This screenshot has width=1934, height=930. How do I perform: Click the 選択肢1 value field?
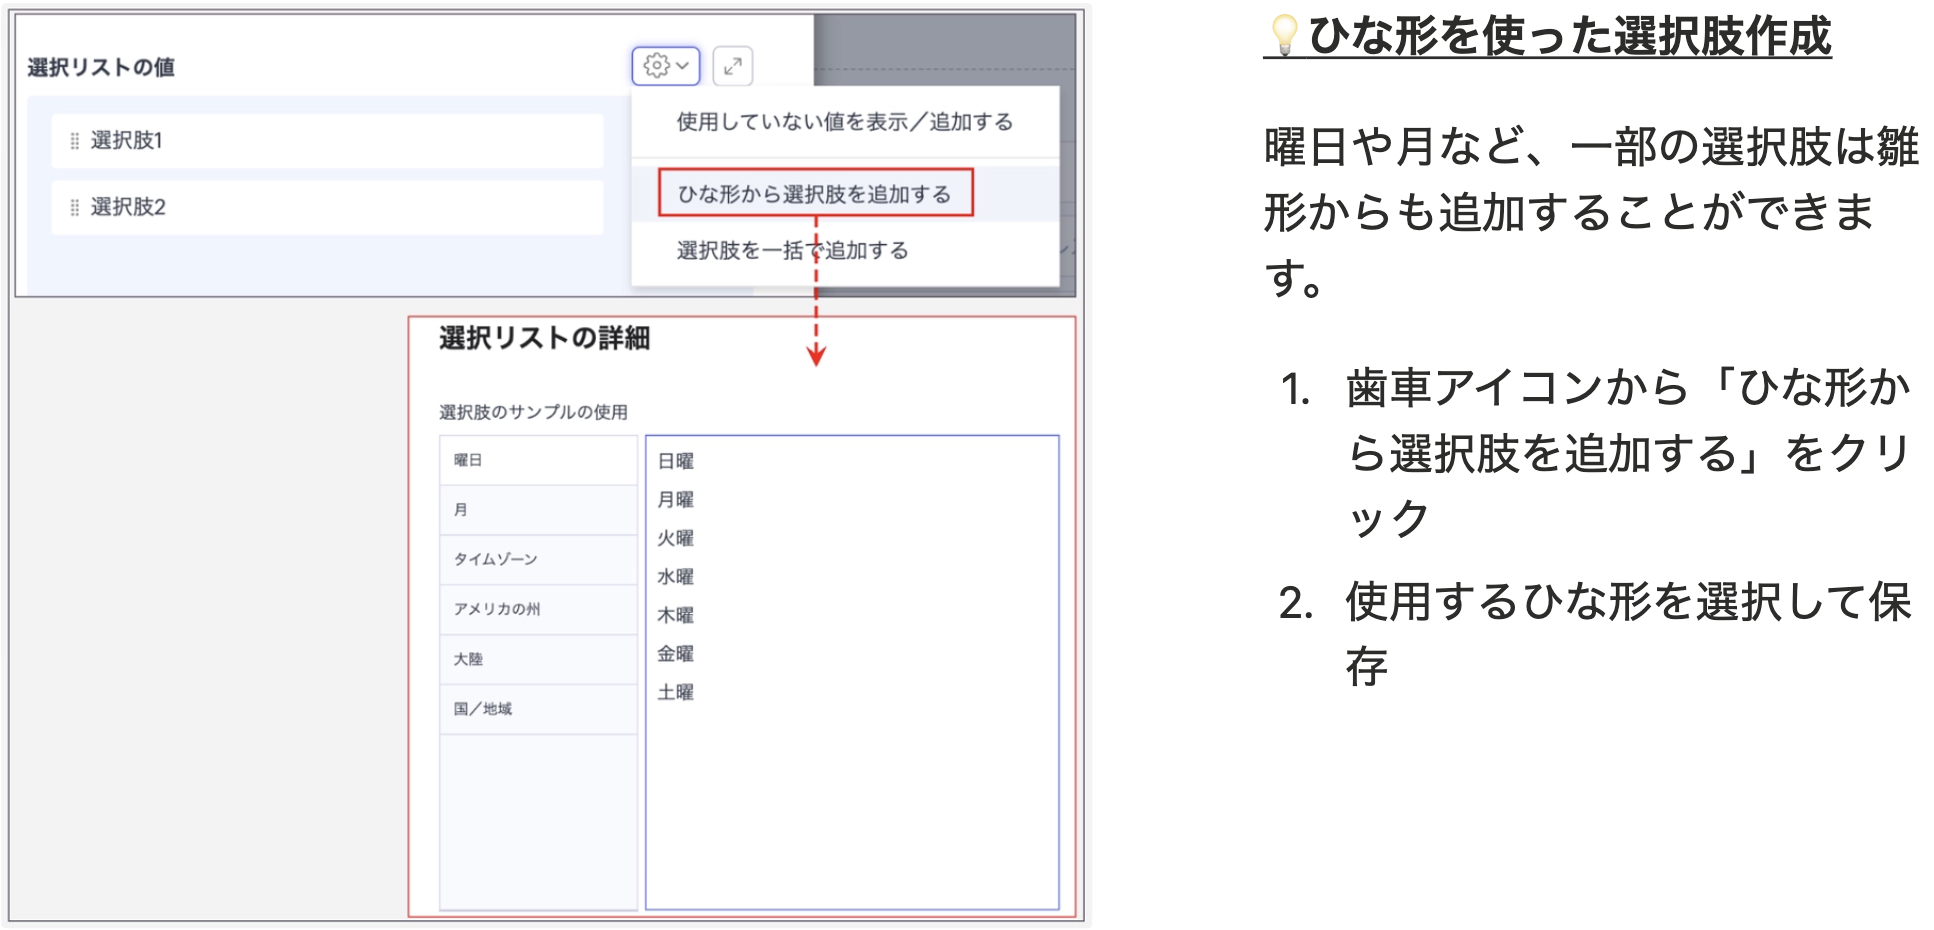pos(328,141)
